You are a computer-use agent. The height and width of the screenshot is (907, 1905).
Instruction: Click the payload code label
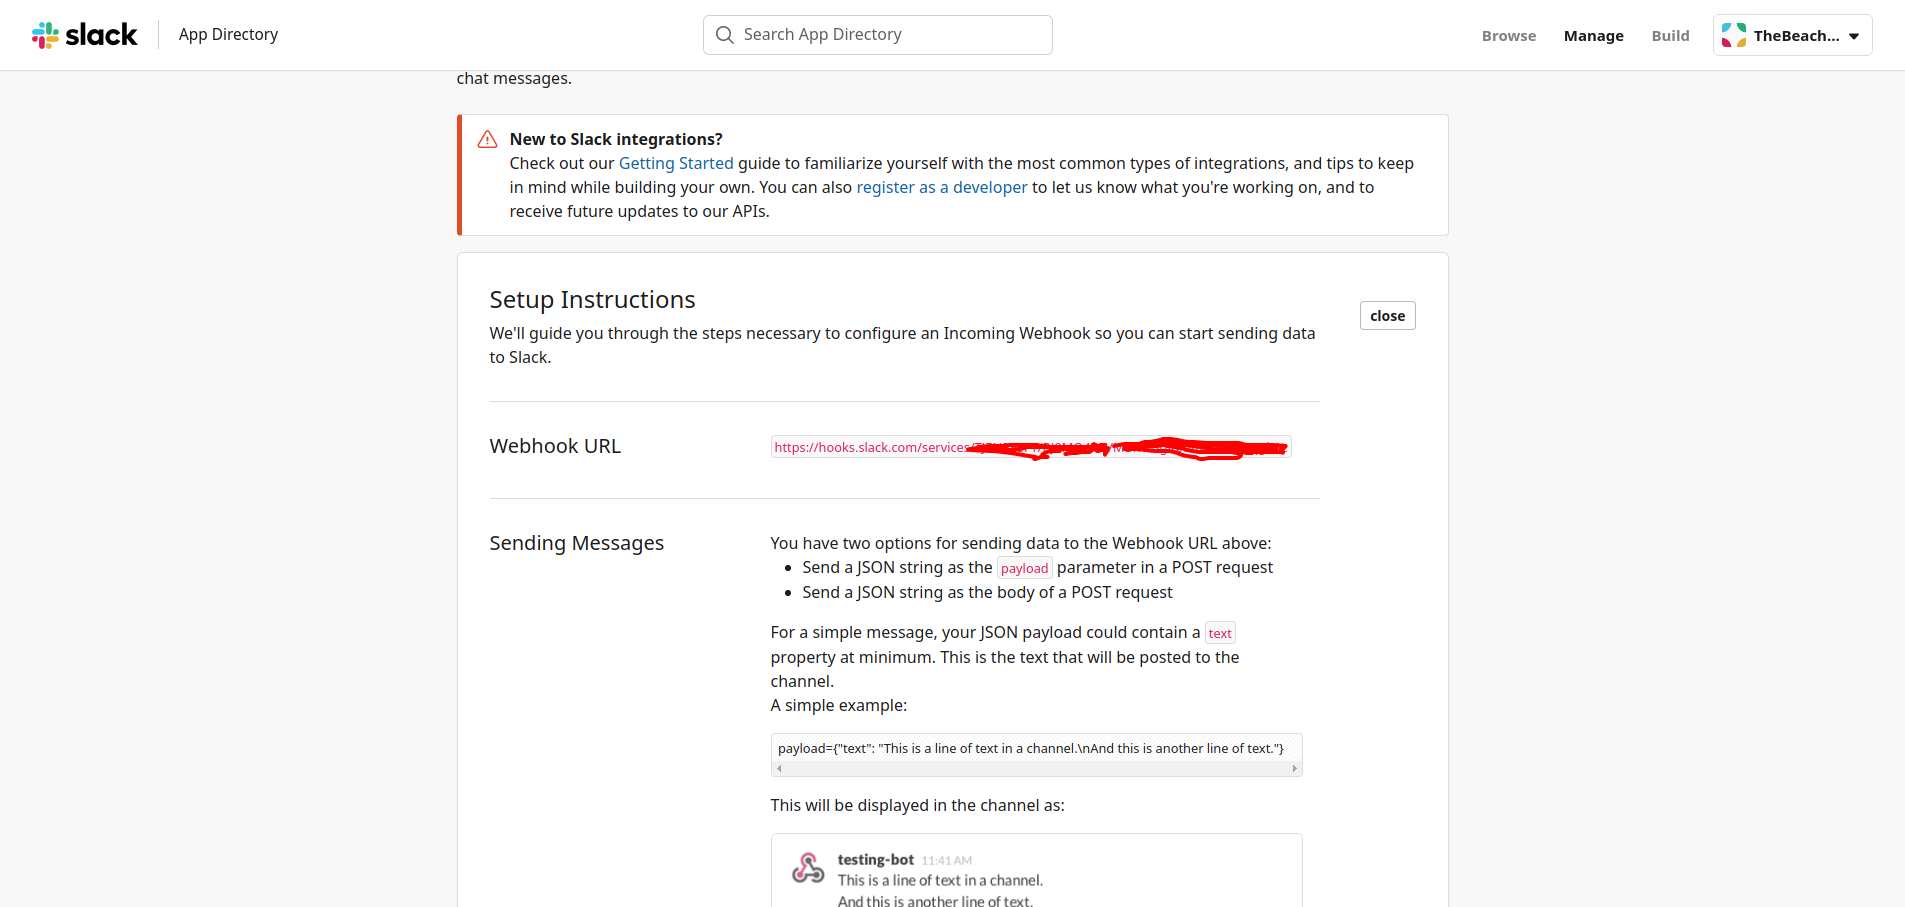[x=1024, y=568]
